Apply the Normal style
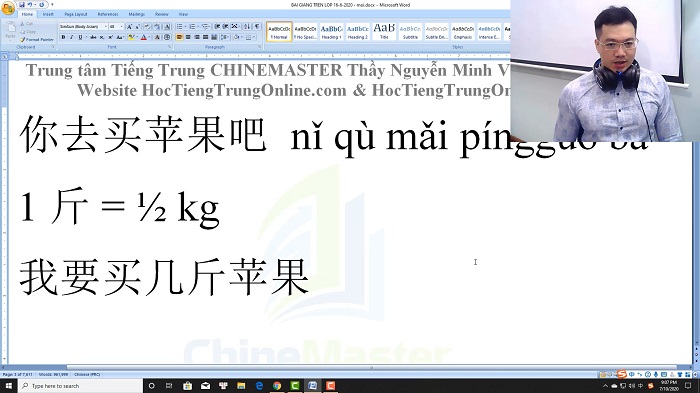Image resolution: width=700 pixels, height=393 pixels. tap(279, 32)
